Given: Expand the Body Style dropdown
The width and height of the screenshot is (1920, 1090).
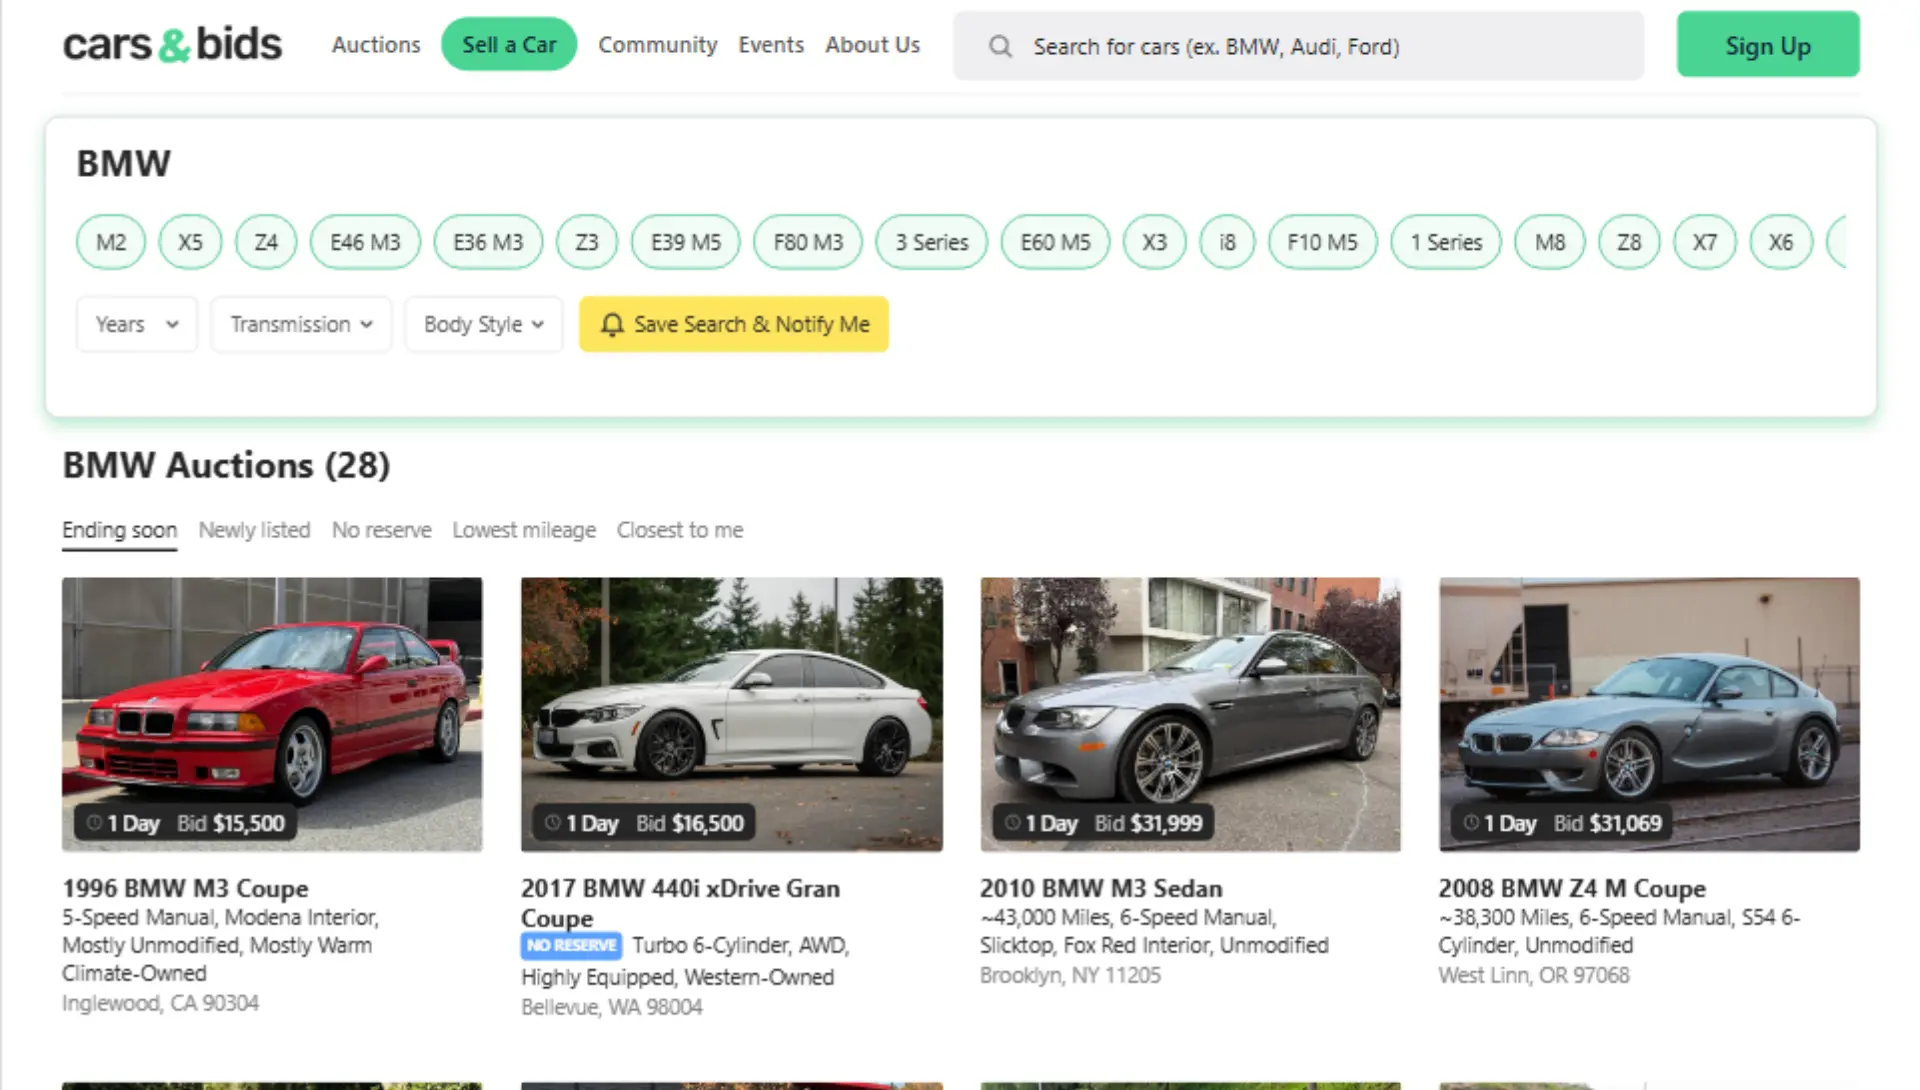Looking at the screenshot, I should coord(484,324).
